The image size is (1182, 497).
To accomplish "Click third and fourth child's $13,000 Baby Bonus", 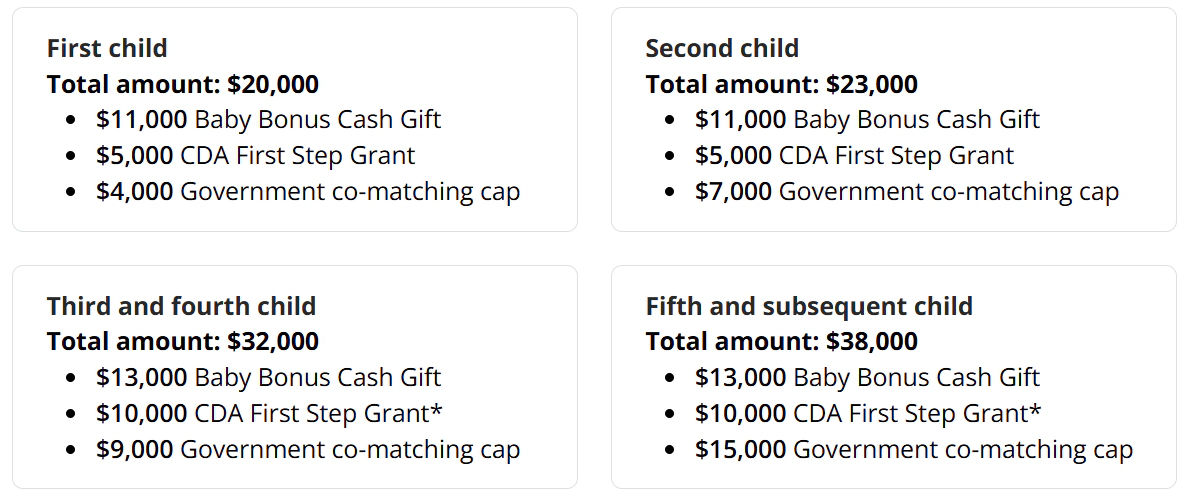I will click(268, 378).
